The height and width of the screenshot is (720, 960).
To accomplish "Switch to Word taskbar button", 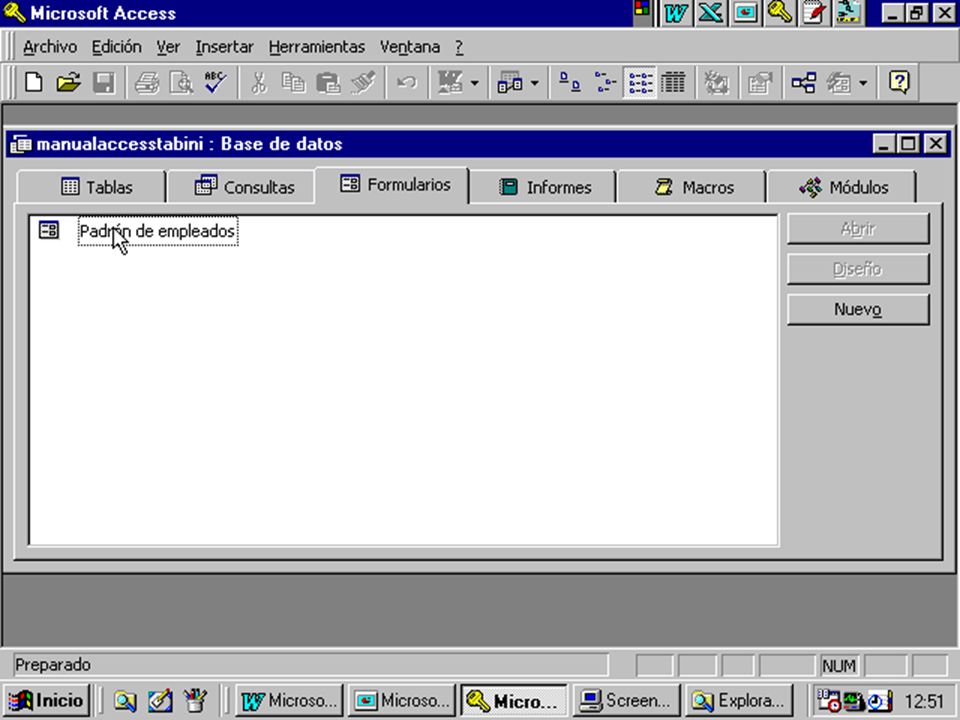I will (289, 700).
